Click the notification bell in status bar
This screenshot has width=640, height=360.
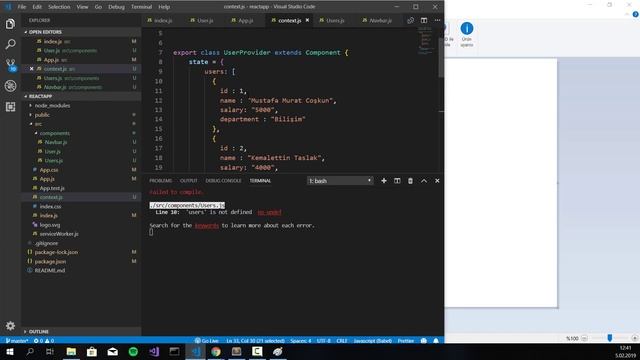pyautogui.click(x=436, y=340)
